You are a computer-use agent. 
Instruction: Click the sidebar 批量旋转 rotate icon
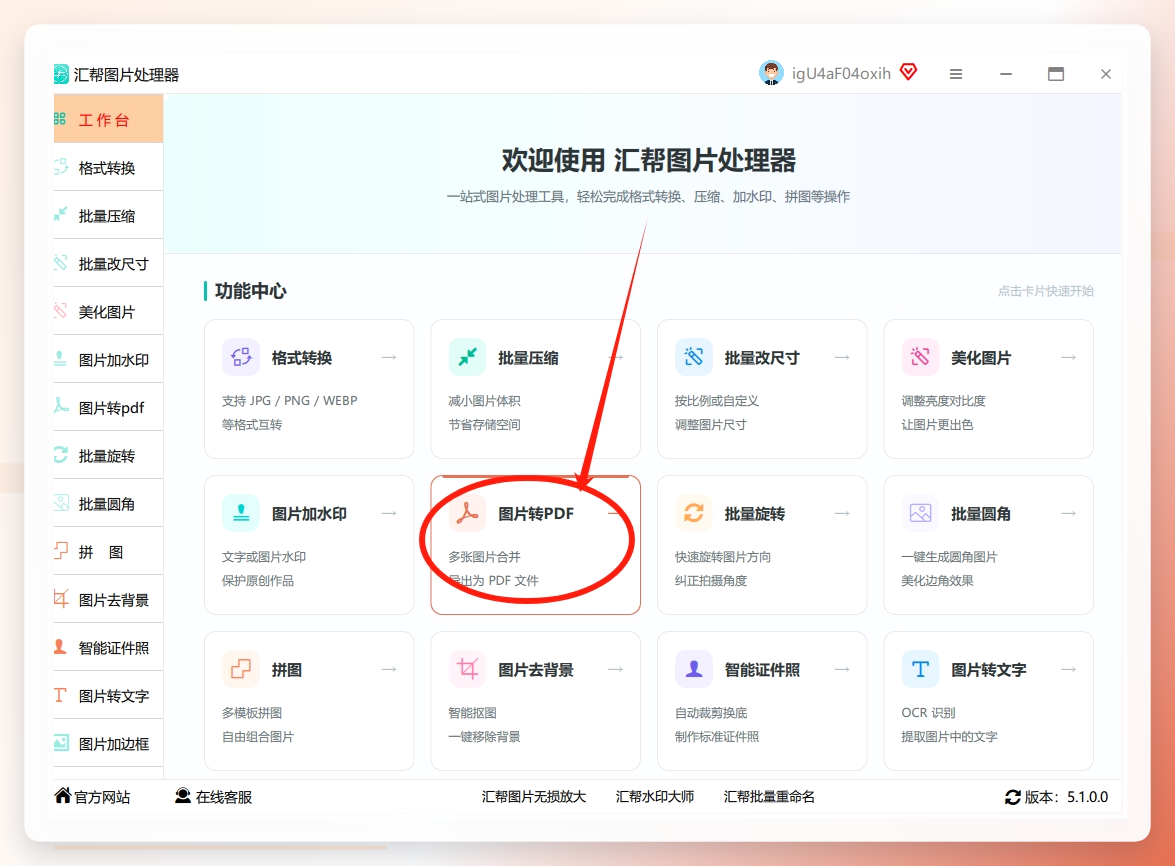[x=61, y=455]
